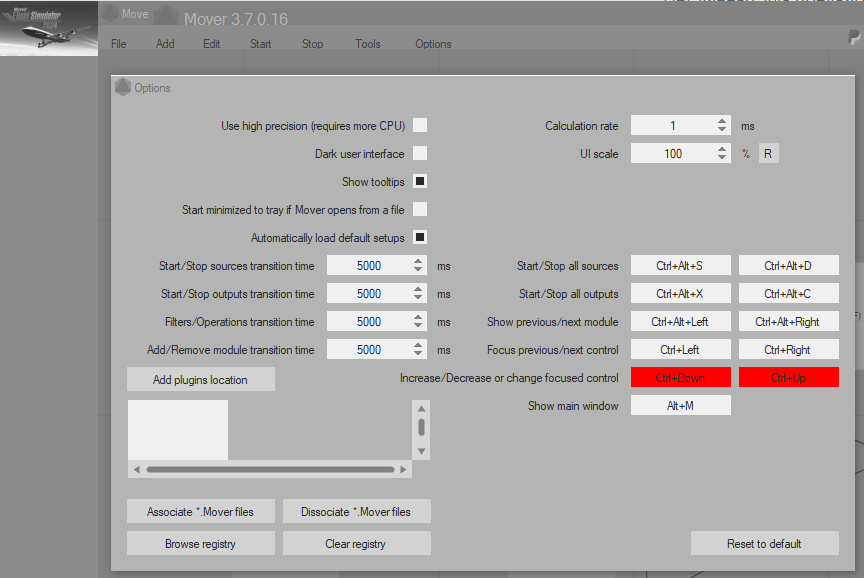
Task: Click the P icon at top right
Action: tap(853, 37)
